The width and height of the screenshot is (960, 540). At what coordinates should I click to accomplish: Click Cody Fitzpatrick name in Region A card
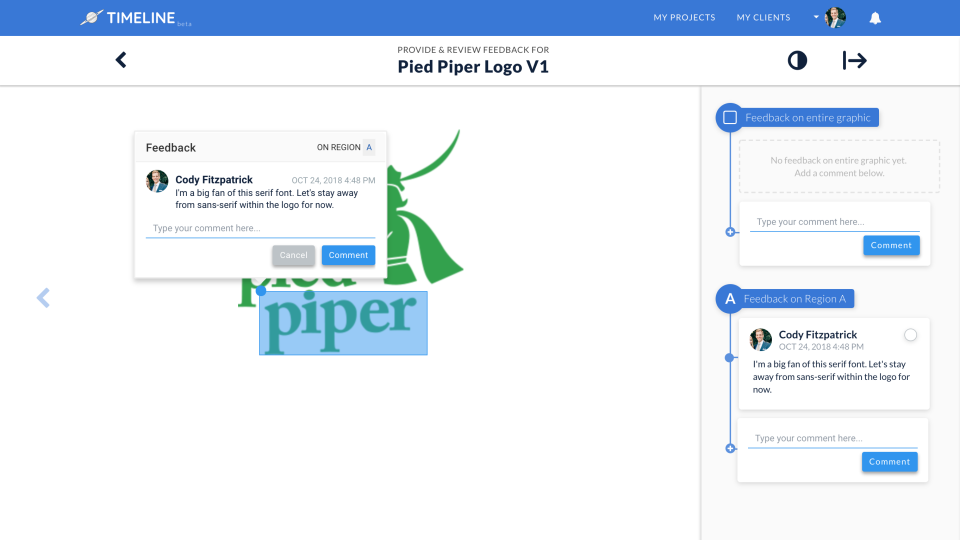tap(817, 335)
